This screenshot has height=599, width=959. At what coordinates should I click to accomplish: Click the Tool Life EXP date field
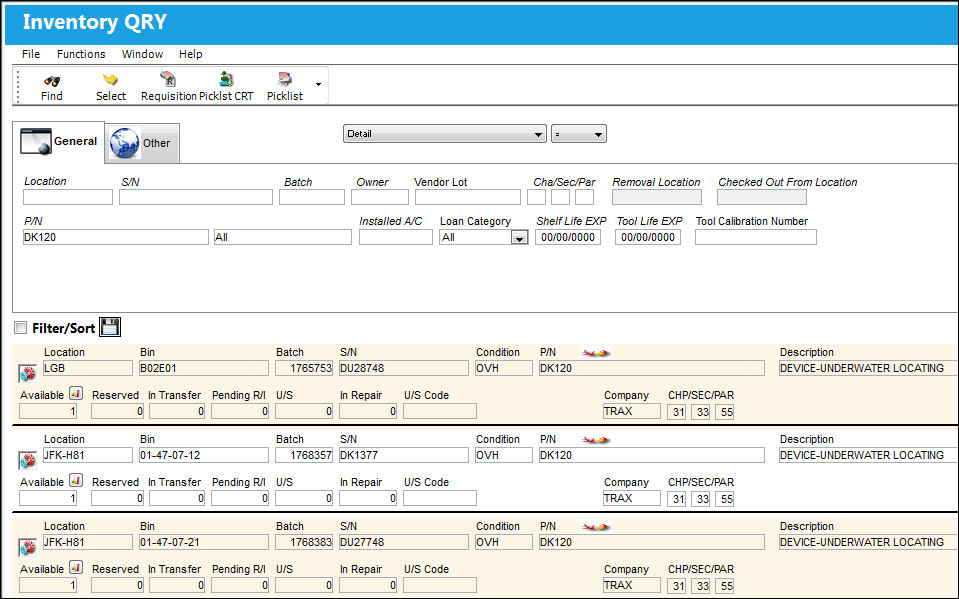(648, 237)
